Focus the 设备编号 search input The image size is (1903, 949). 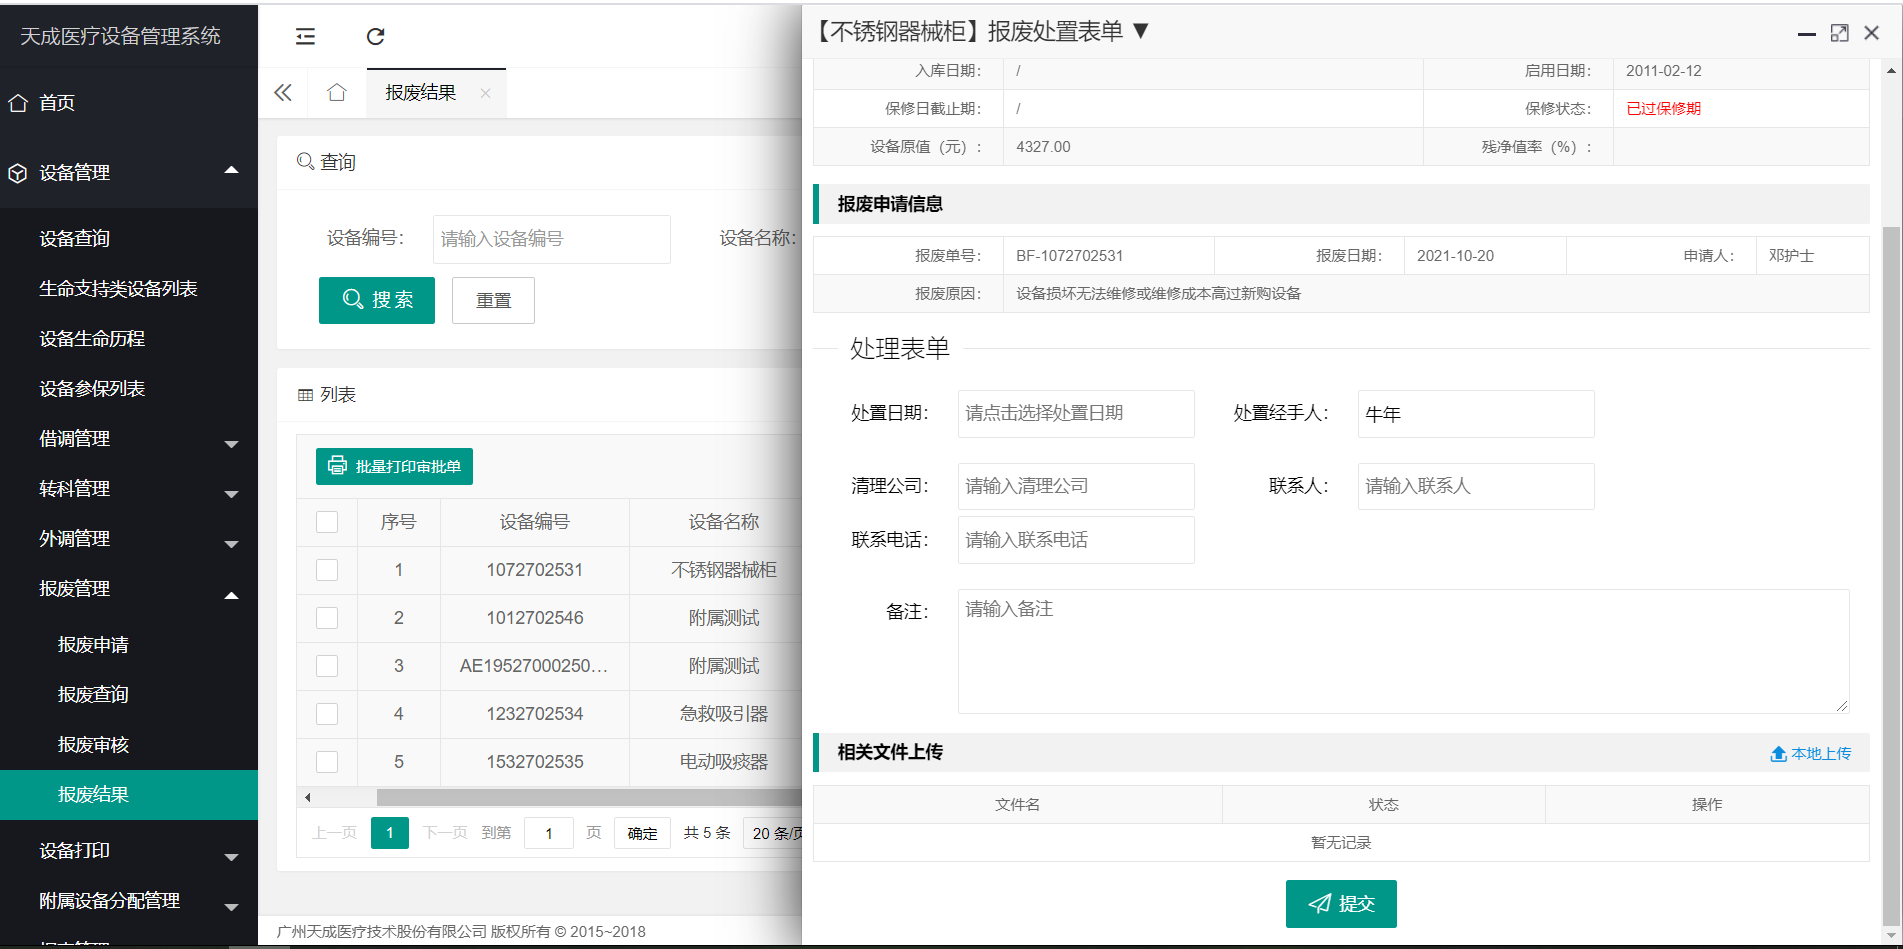tap(552, 239)
